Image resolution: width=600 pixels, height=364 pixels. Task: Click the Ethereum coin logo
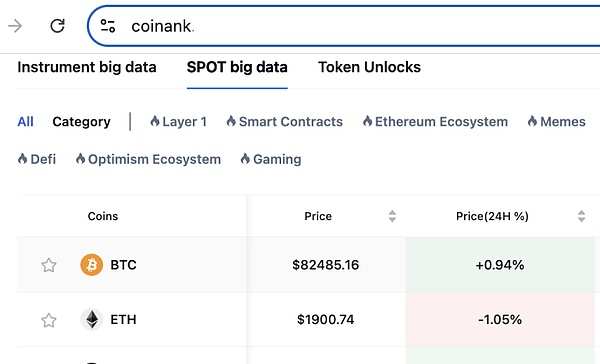tap(91, 319)
